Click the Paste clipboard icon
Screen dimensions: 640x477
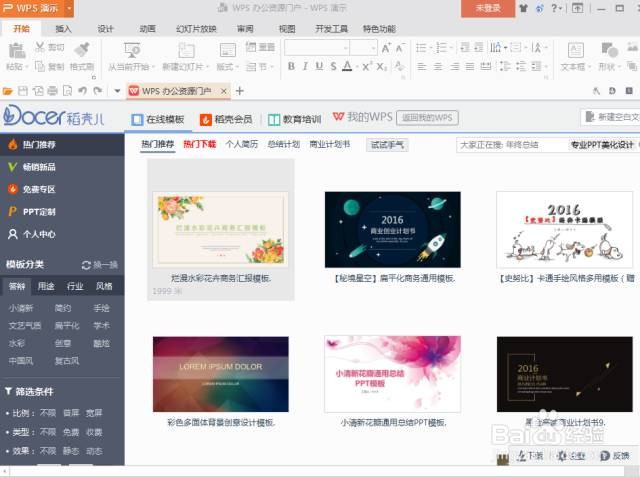17,51
